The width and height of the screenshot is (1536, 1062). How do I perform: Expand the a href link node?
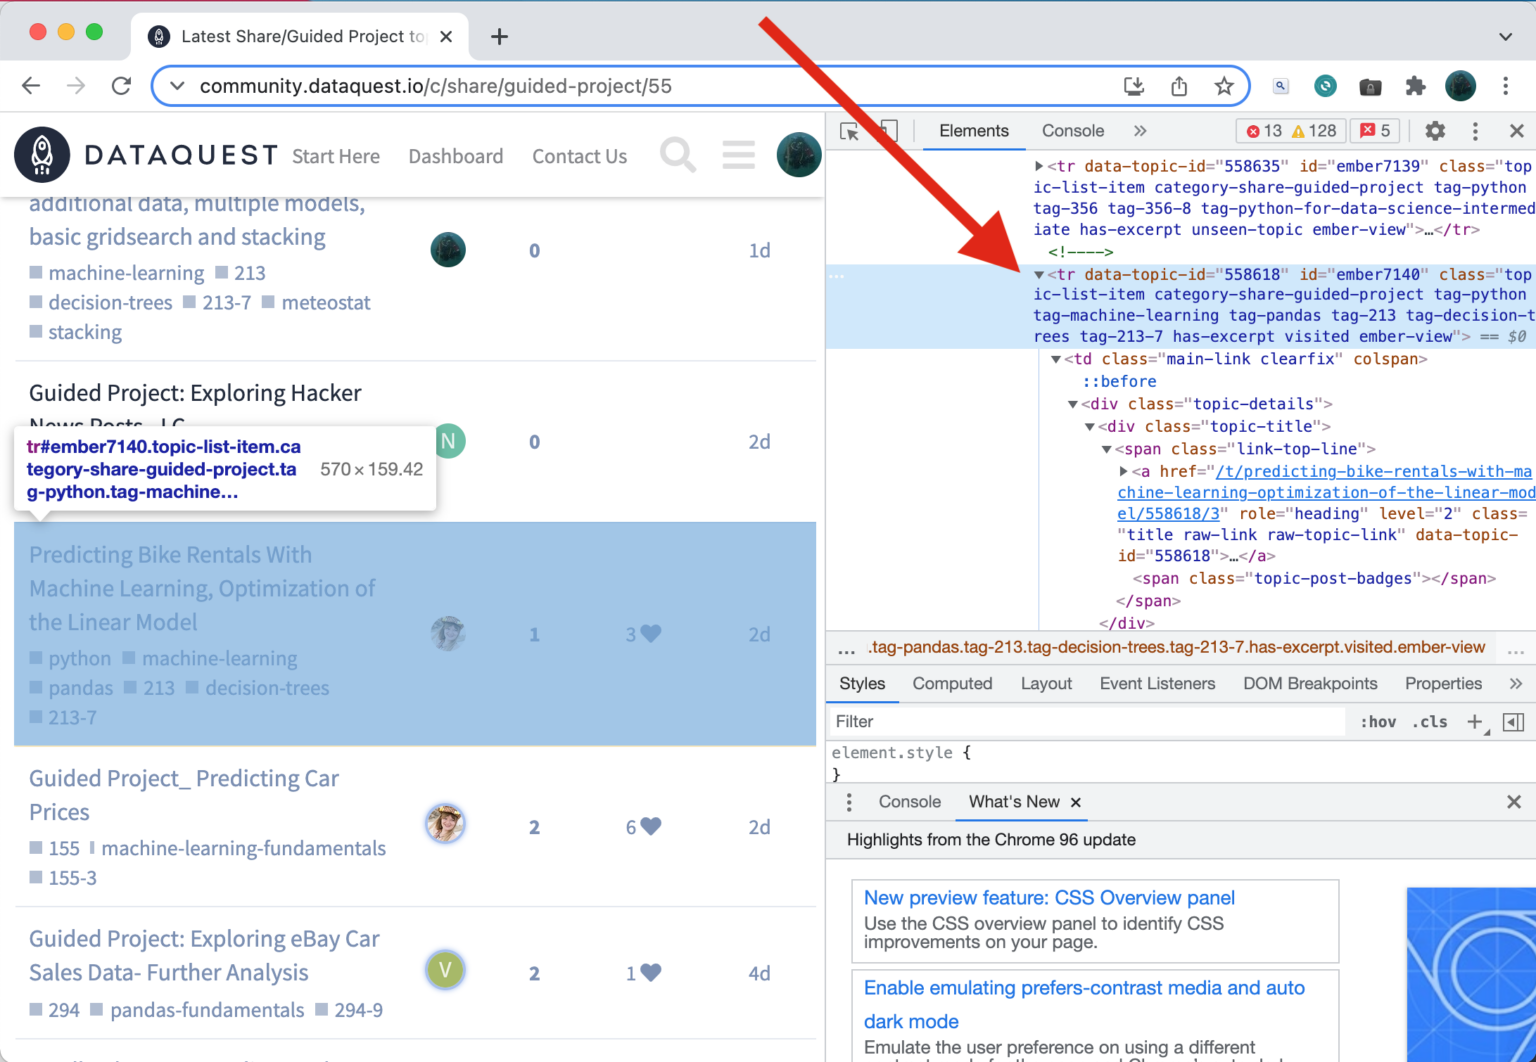[x=1124, y=471]
